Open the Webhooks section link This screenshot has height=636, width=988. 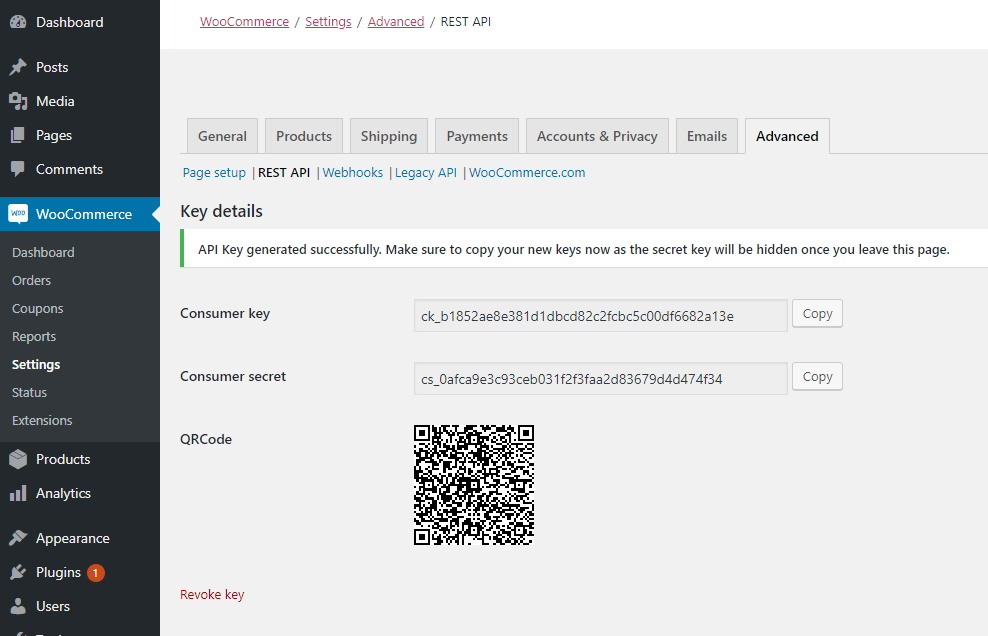(x=353, y=173)
